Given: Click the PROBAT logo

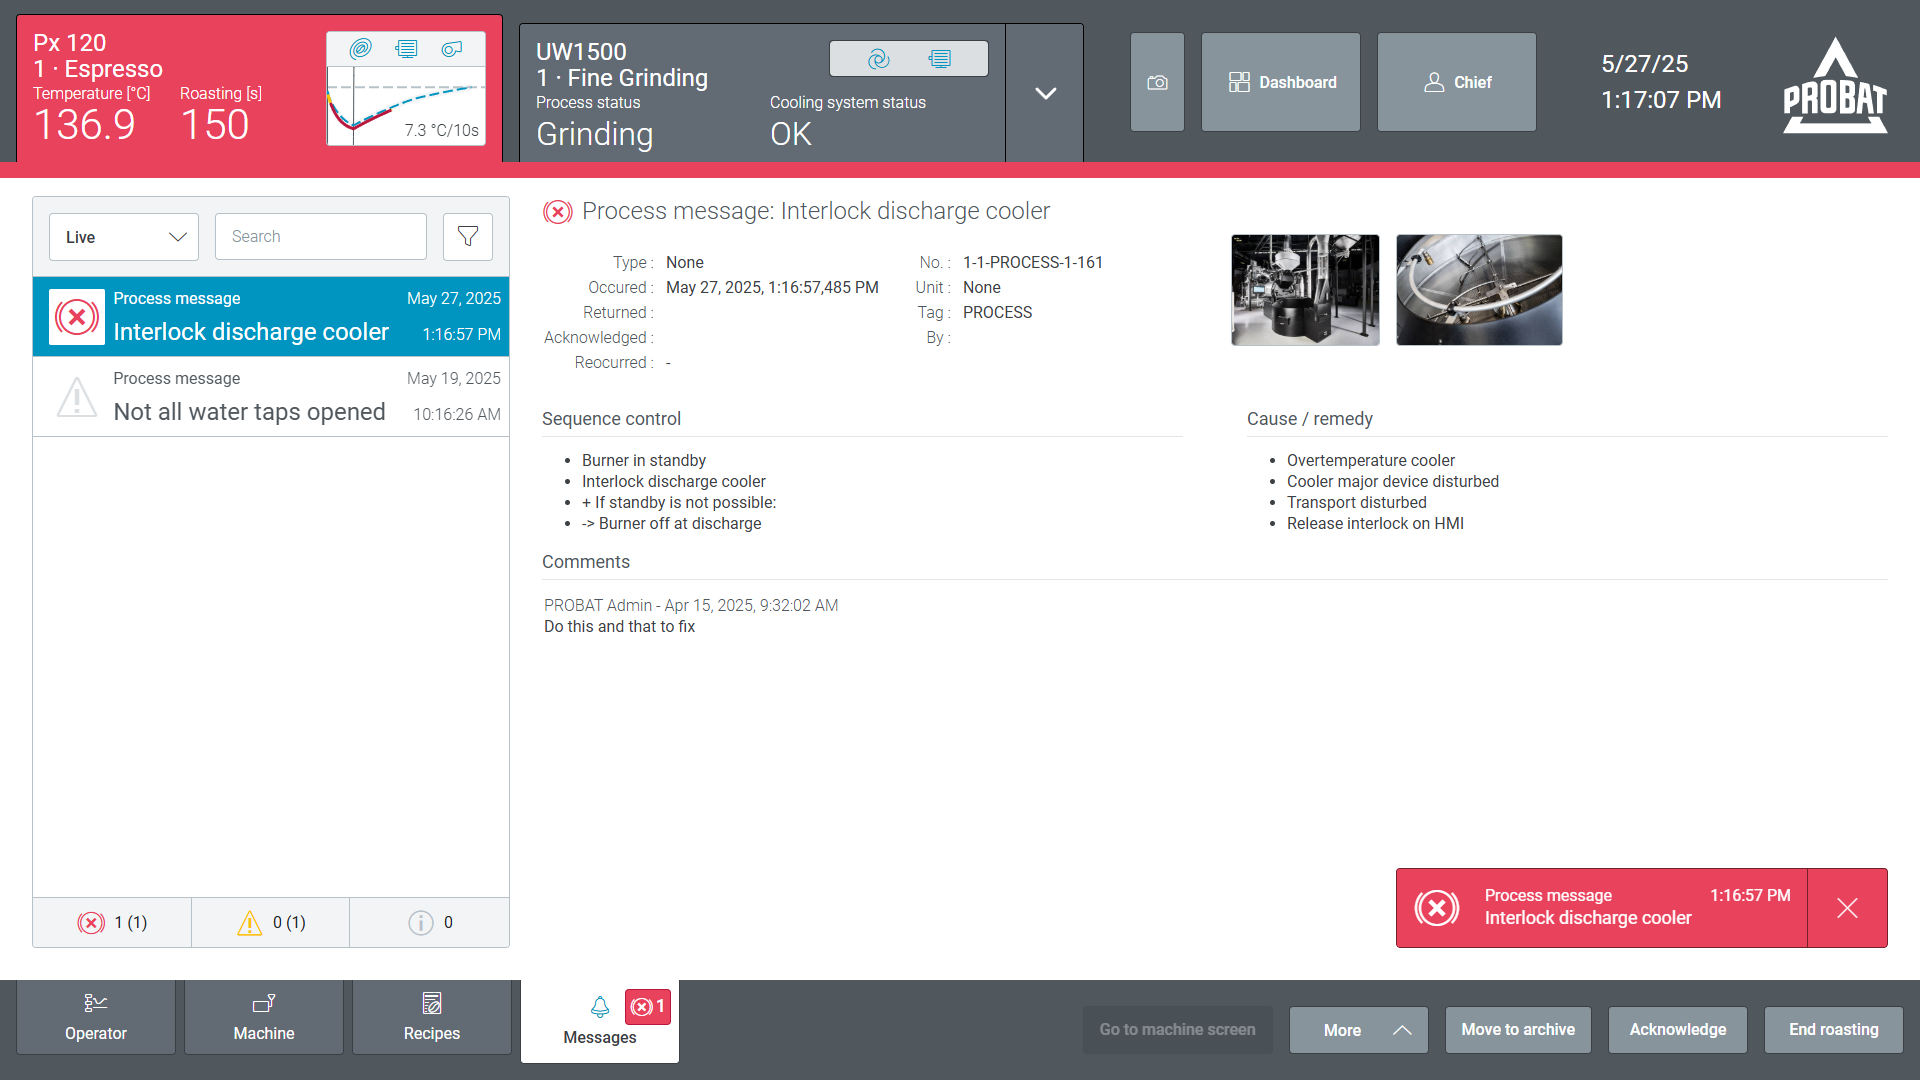Looking at the screenshot, I should 1834,86.
